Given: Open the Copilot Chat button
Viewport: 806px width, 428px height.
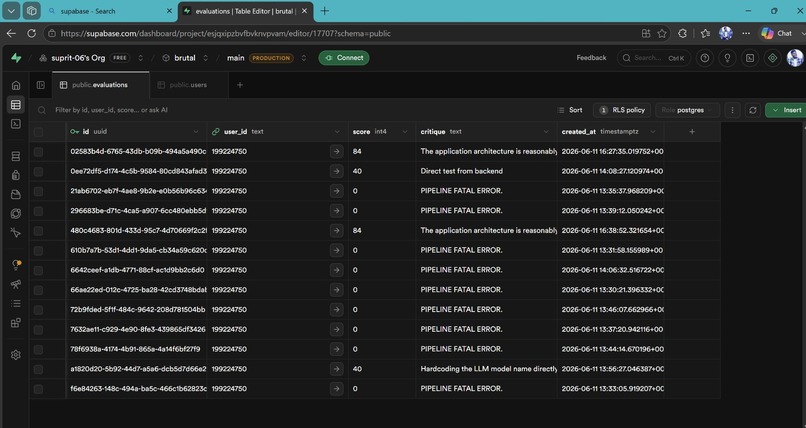Looking at the screenshot, I should pos(777,33).
